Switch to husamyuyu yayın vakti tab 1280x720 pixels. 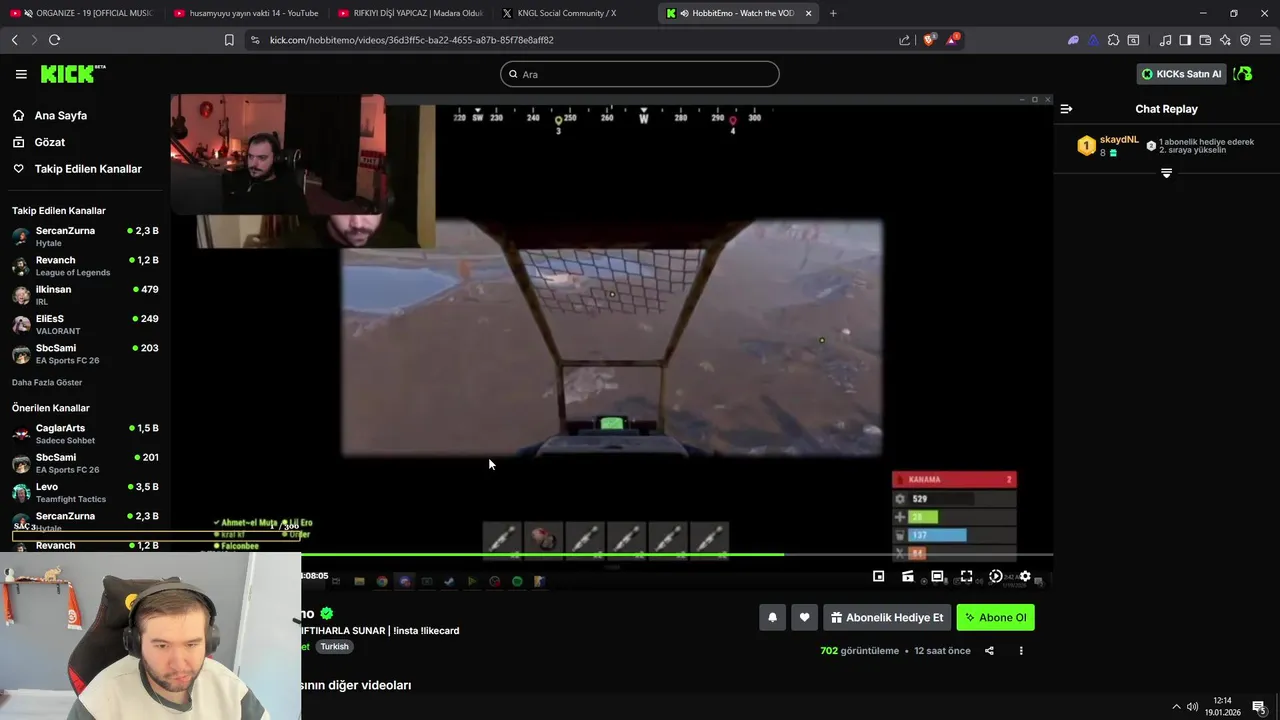pyautogui.click(x=246, y=13)
